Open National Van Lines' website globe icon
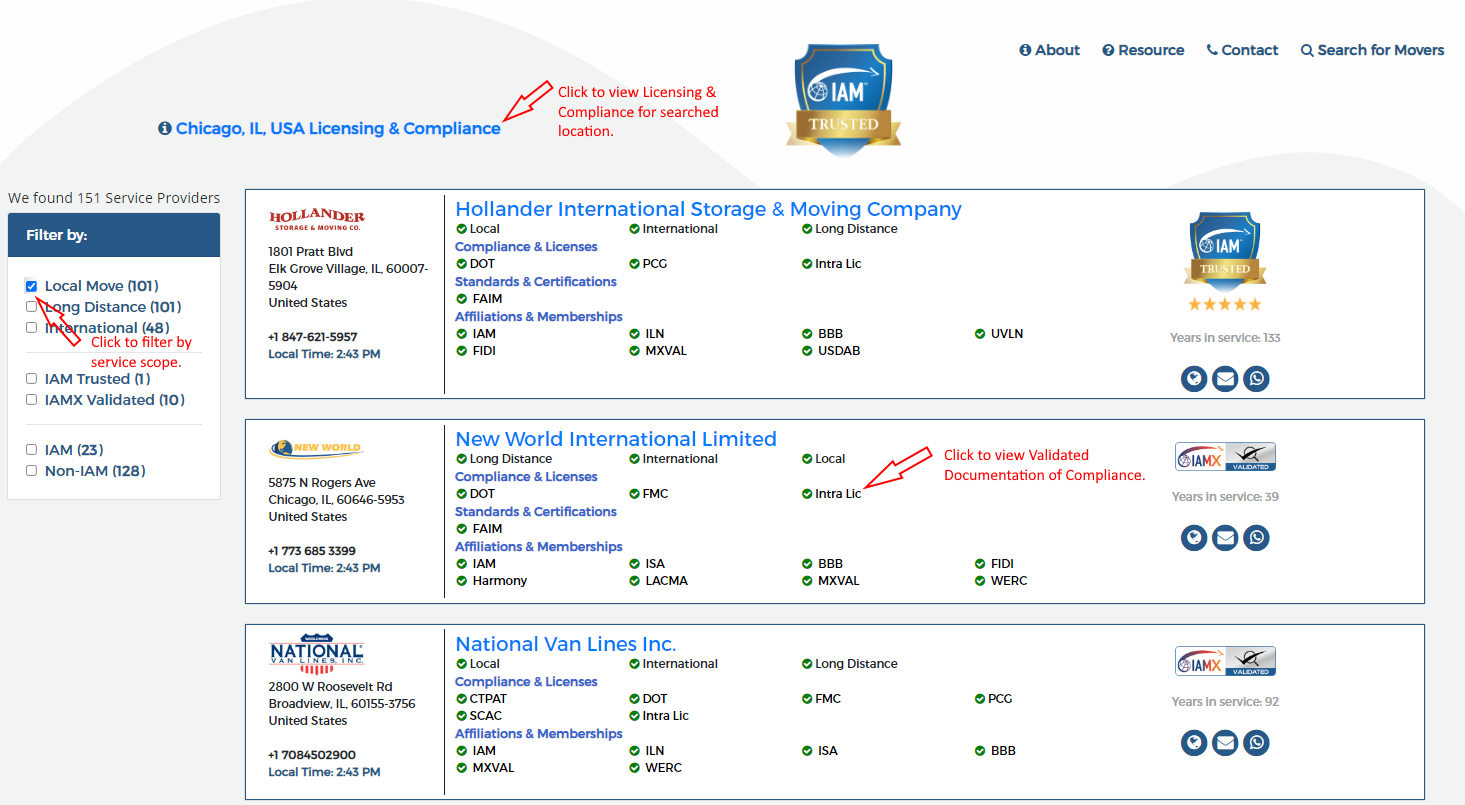Image resolution: width=1465 pixels, height=805 pixels. point(1194,743)
